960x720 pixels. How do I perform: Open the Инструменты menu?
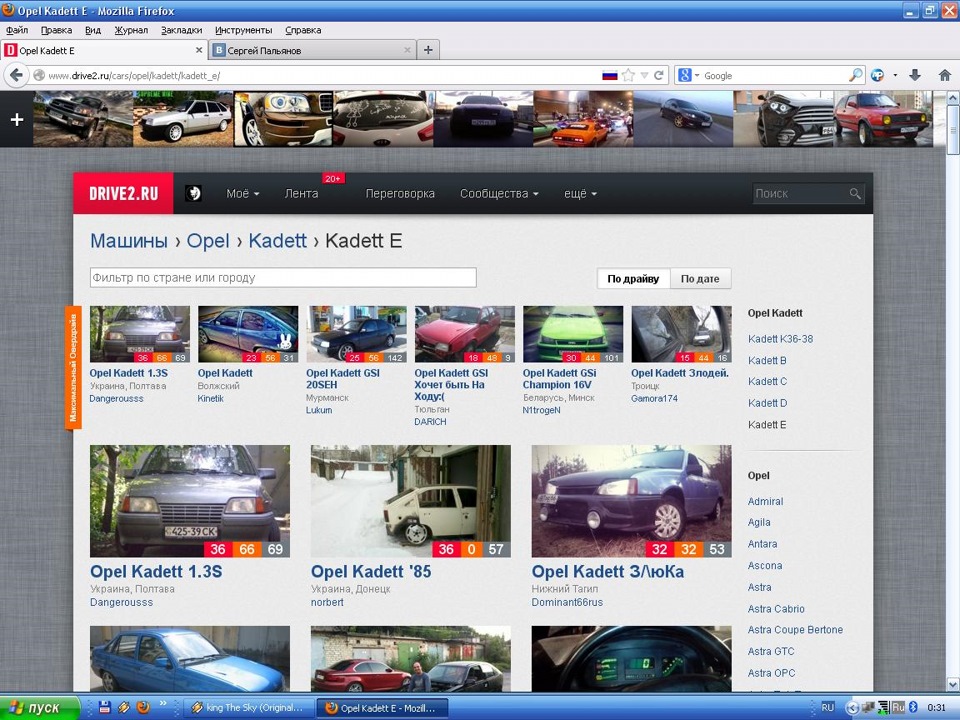point(243,30)
